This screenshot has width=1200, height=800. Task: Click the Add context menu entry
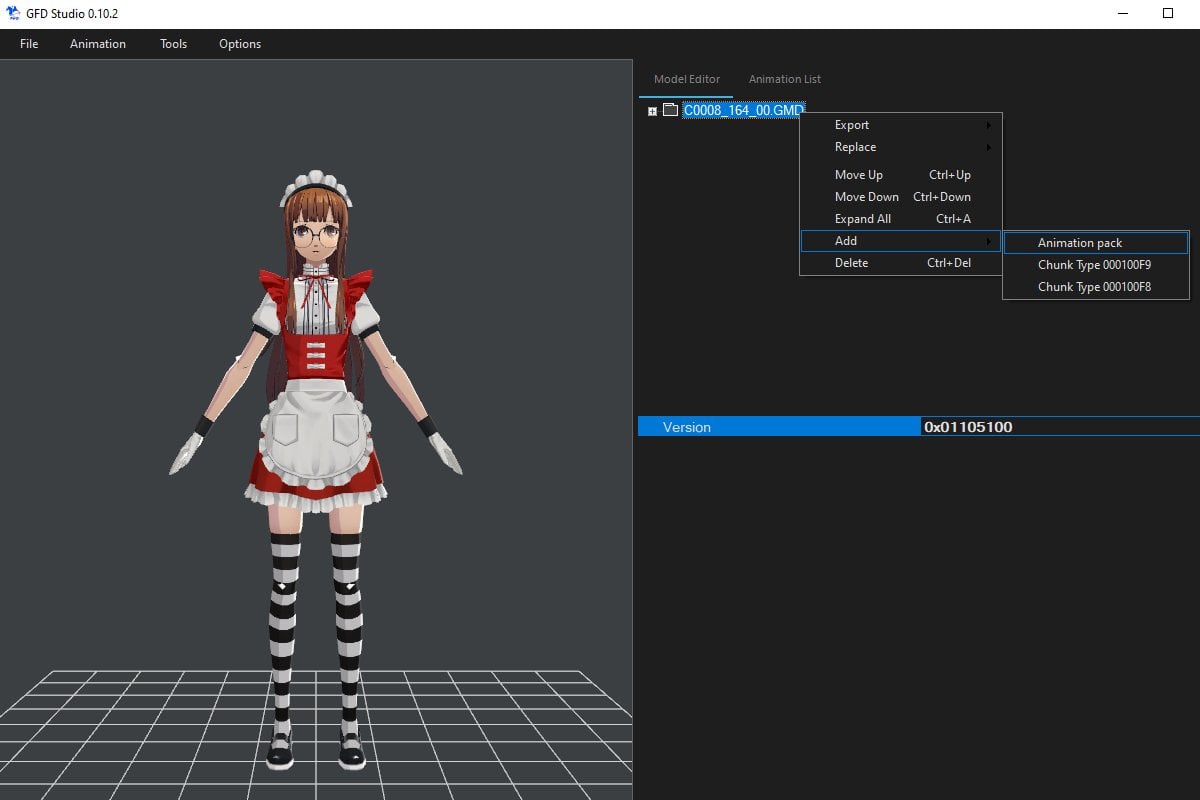900,241
